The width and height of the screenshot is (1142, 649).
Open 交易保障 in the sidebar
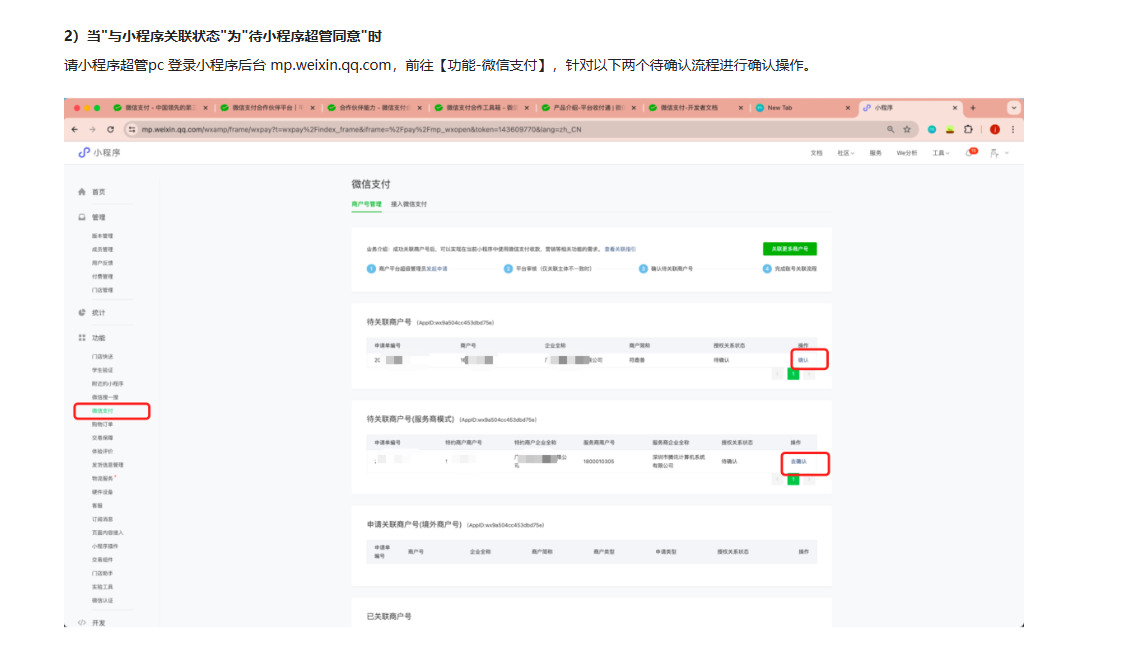(103, 438)
